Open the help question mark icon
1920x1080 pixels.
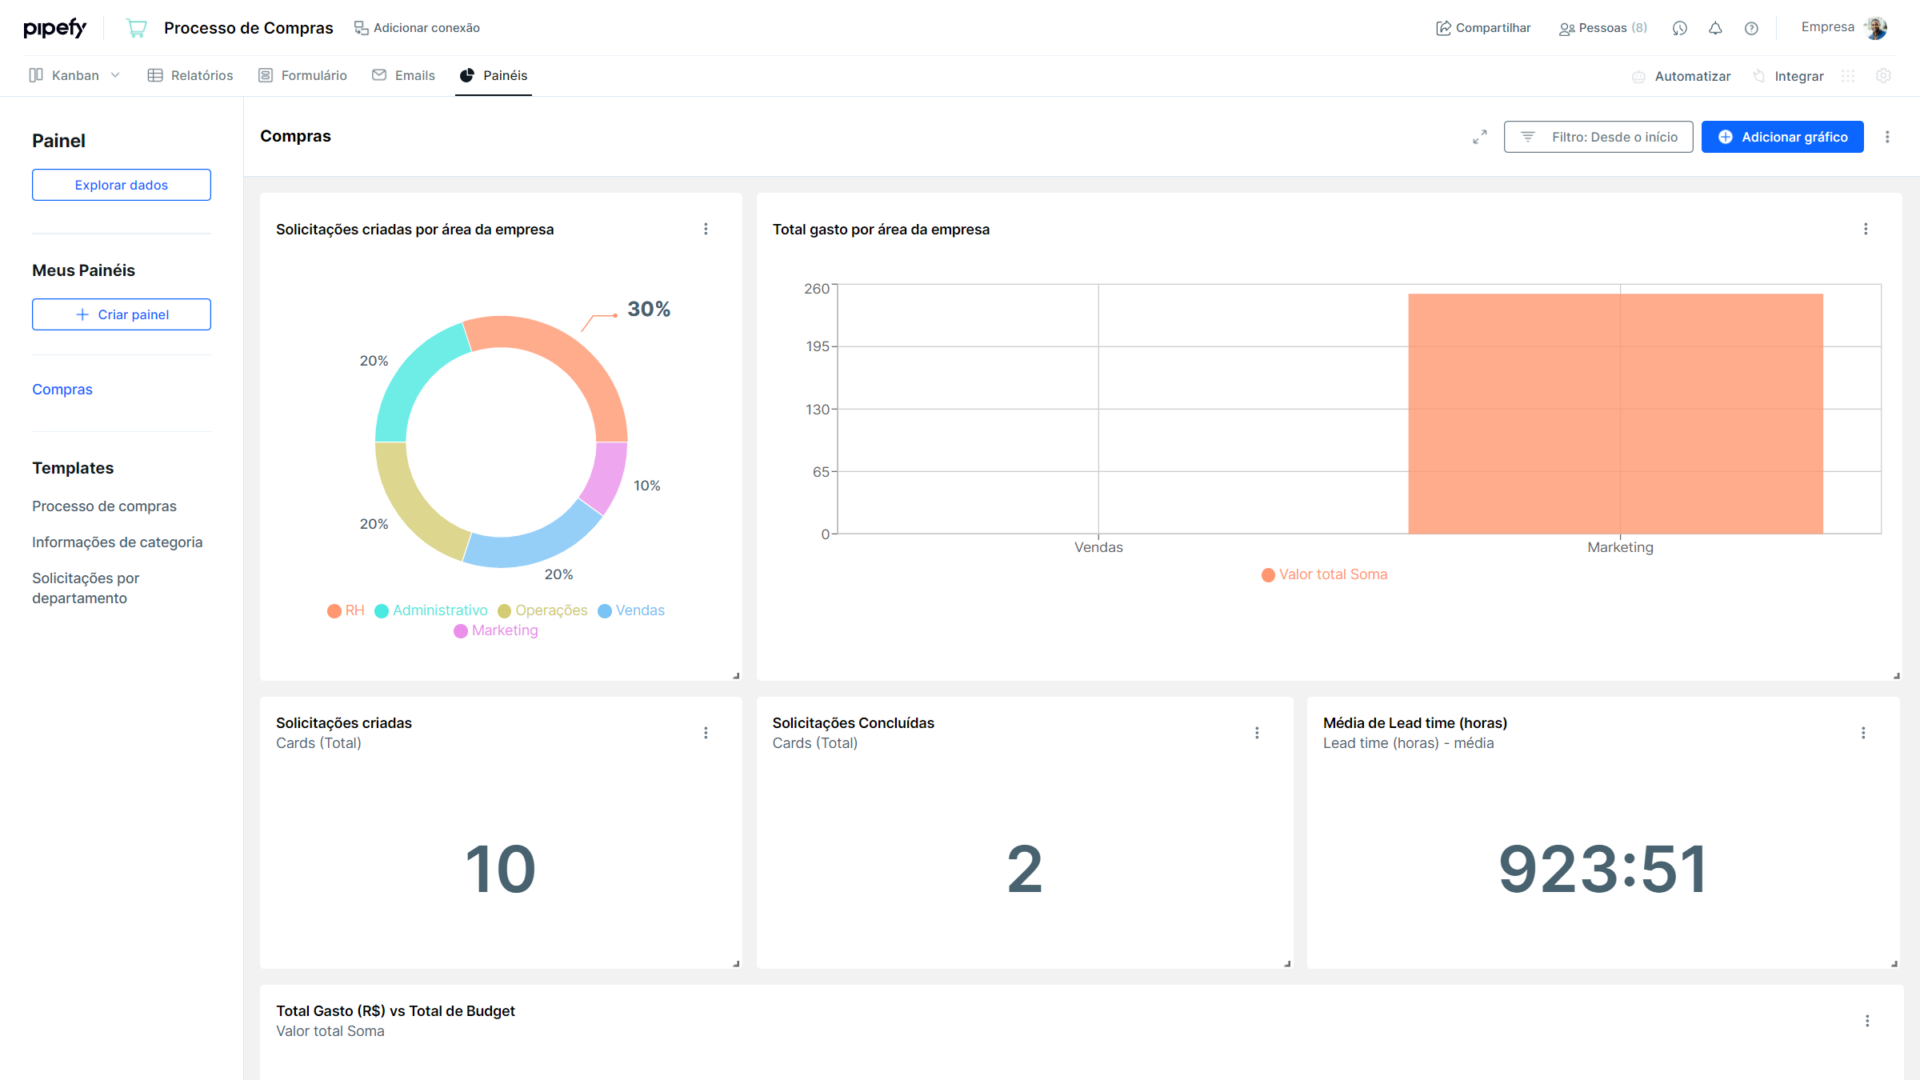click(1751, 28)
